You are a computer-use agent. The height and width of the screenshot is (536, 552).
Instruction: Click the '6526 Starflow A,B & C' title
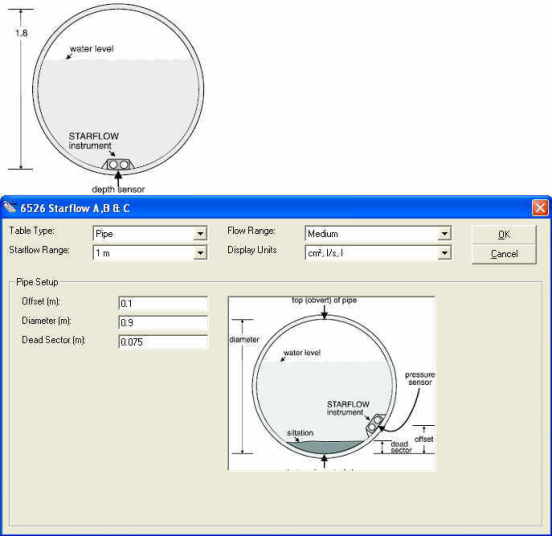[x=75, y=208]
